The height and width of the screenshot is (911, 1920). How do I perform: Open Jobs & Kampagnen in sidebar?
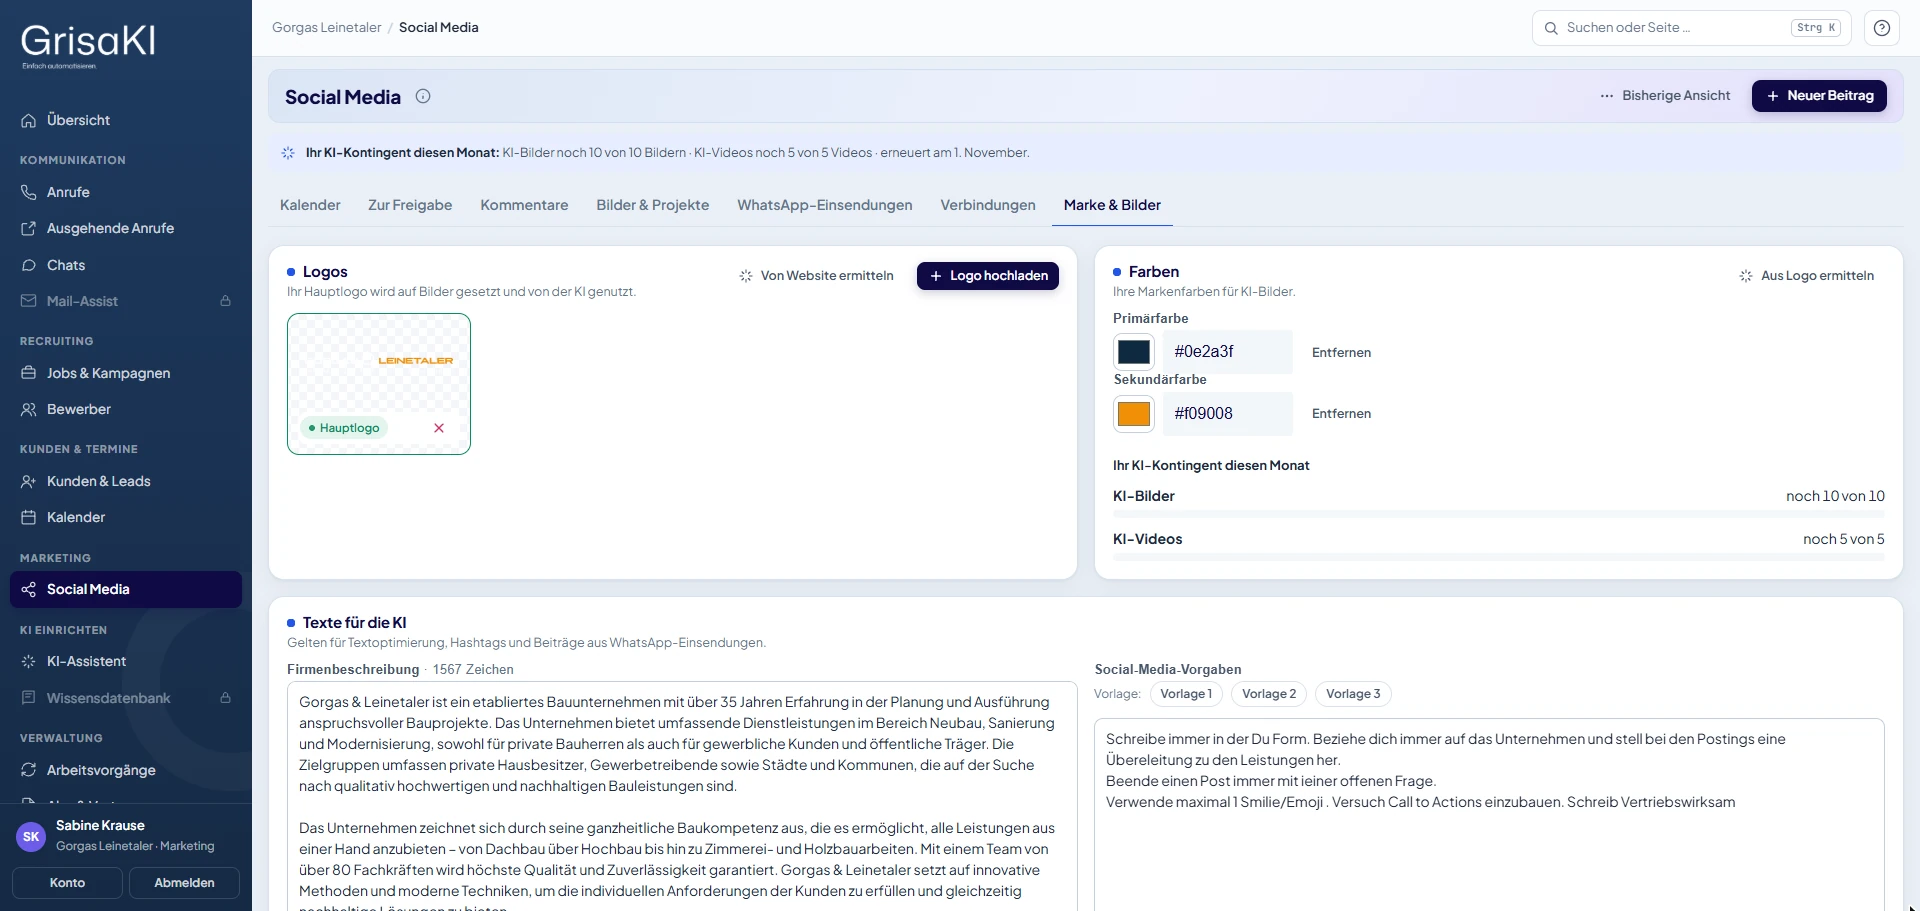coord(126,373)
